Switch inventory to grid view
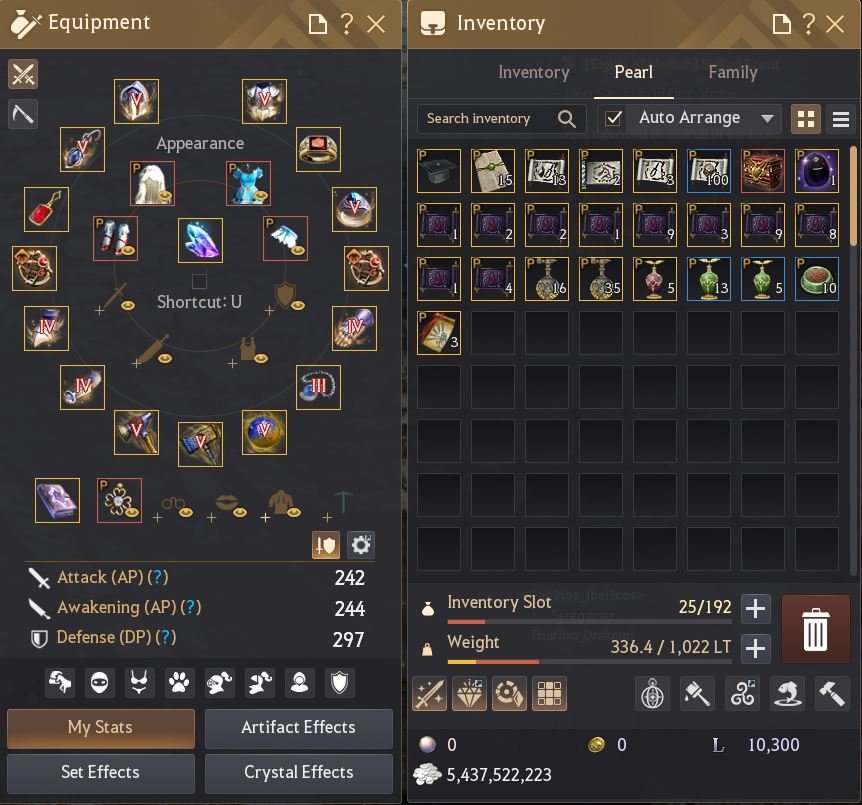862x805 pixels. [x=805, y=119]
